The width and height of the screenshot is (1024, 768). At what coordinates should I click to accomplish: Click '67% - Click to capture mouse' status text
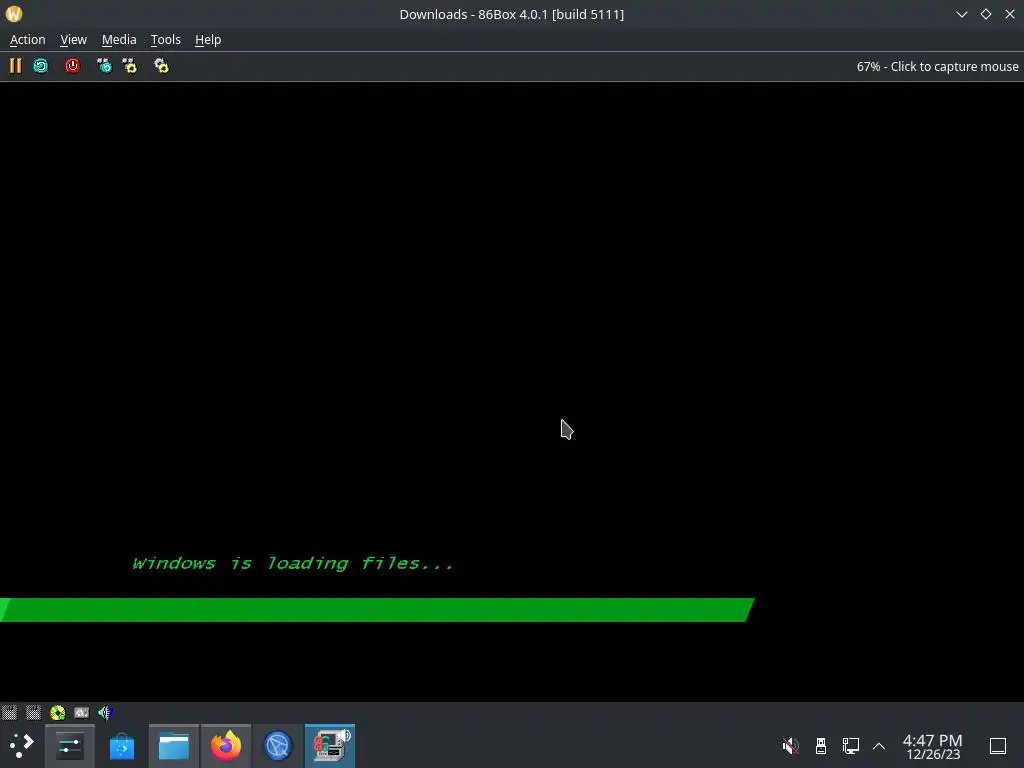(x=937, y=67)
